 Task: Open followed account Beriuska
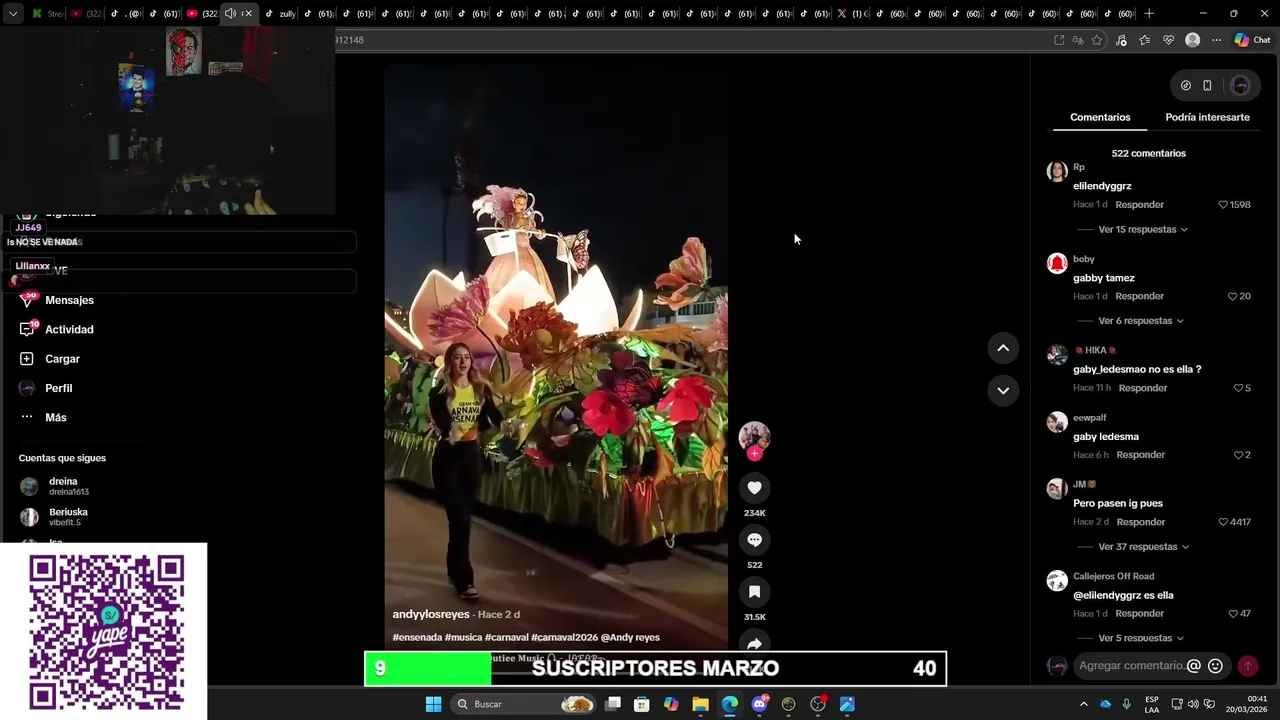68,517
